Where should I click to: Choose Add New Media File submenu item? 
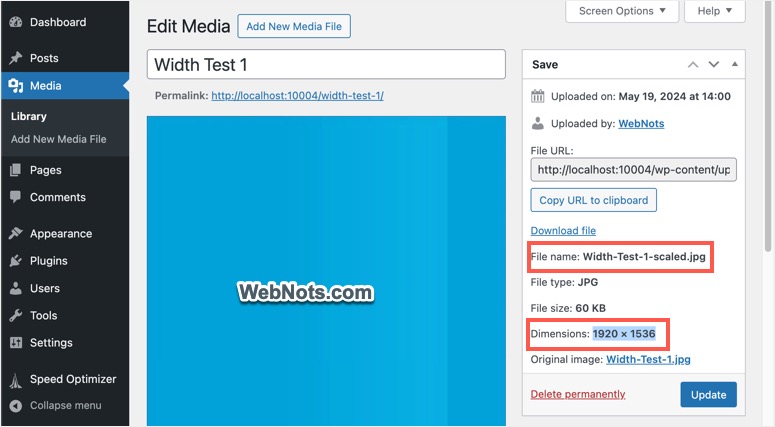58,139
